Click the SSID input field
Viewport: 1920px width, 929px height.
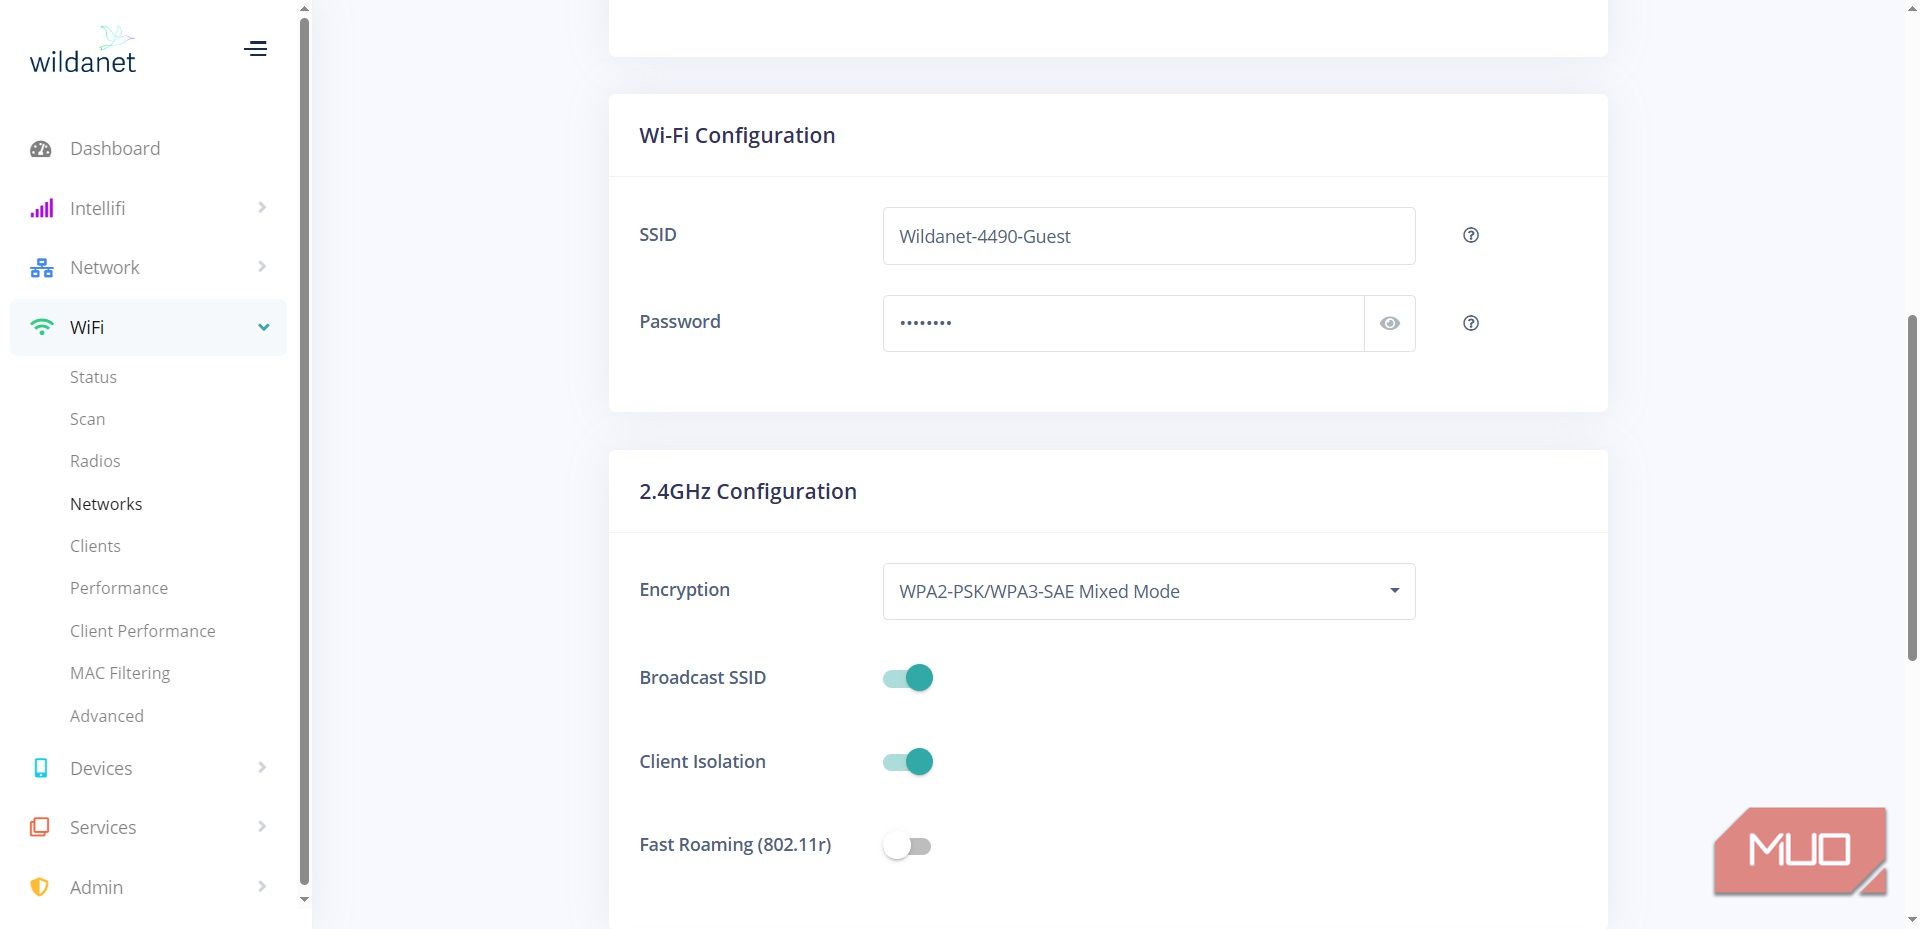pos(1149,236)
